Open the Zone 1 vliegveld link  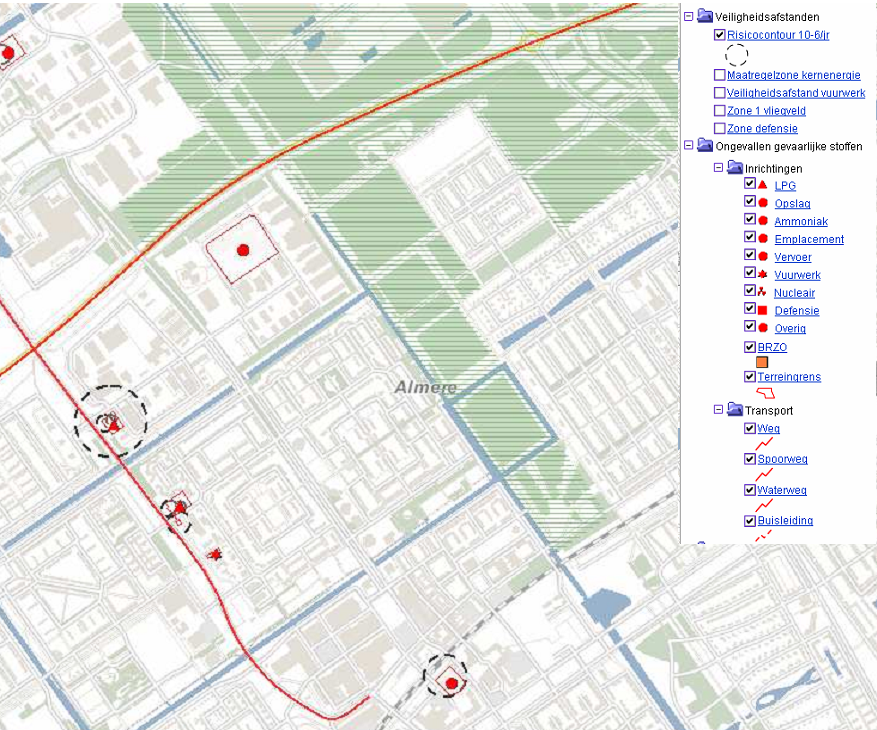[766, 111]
